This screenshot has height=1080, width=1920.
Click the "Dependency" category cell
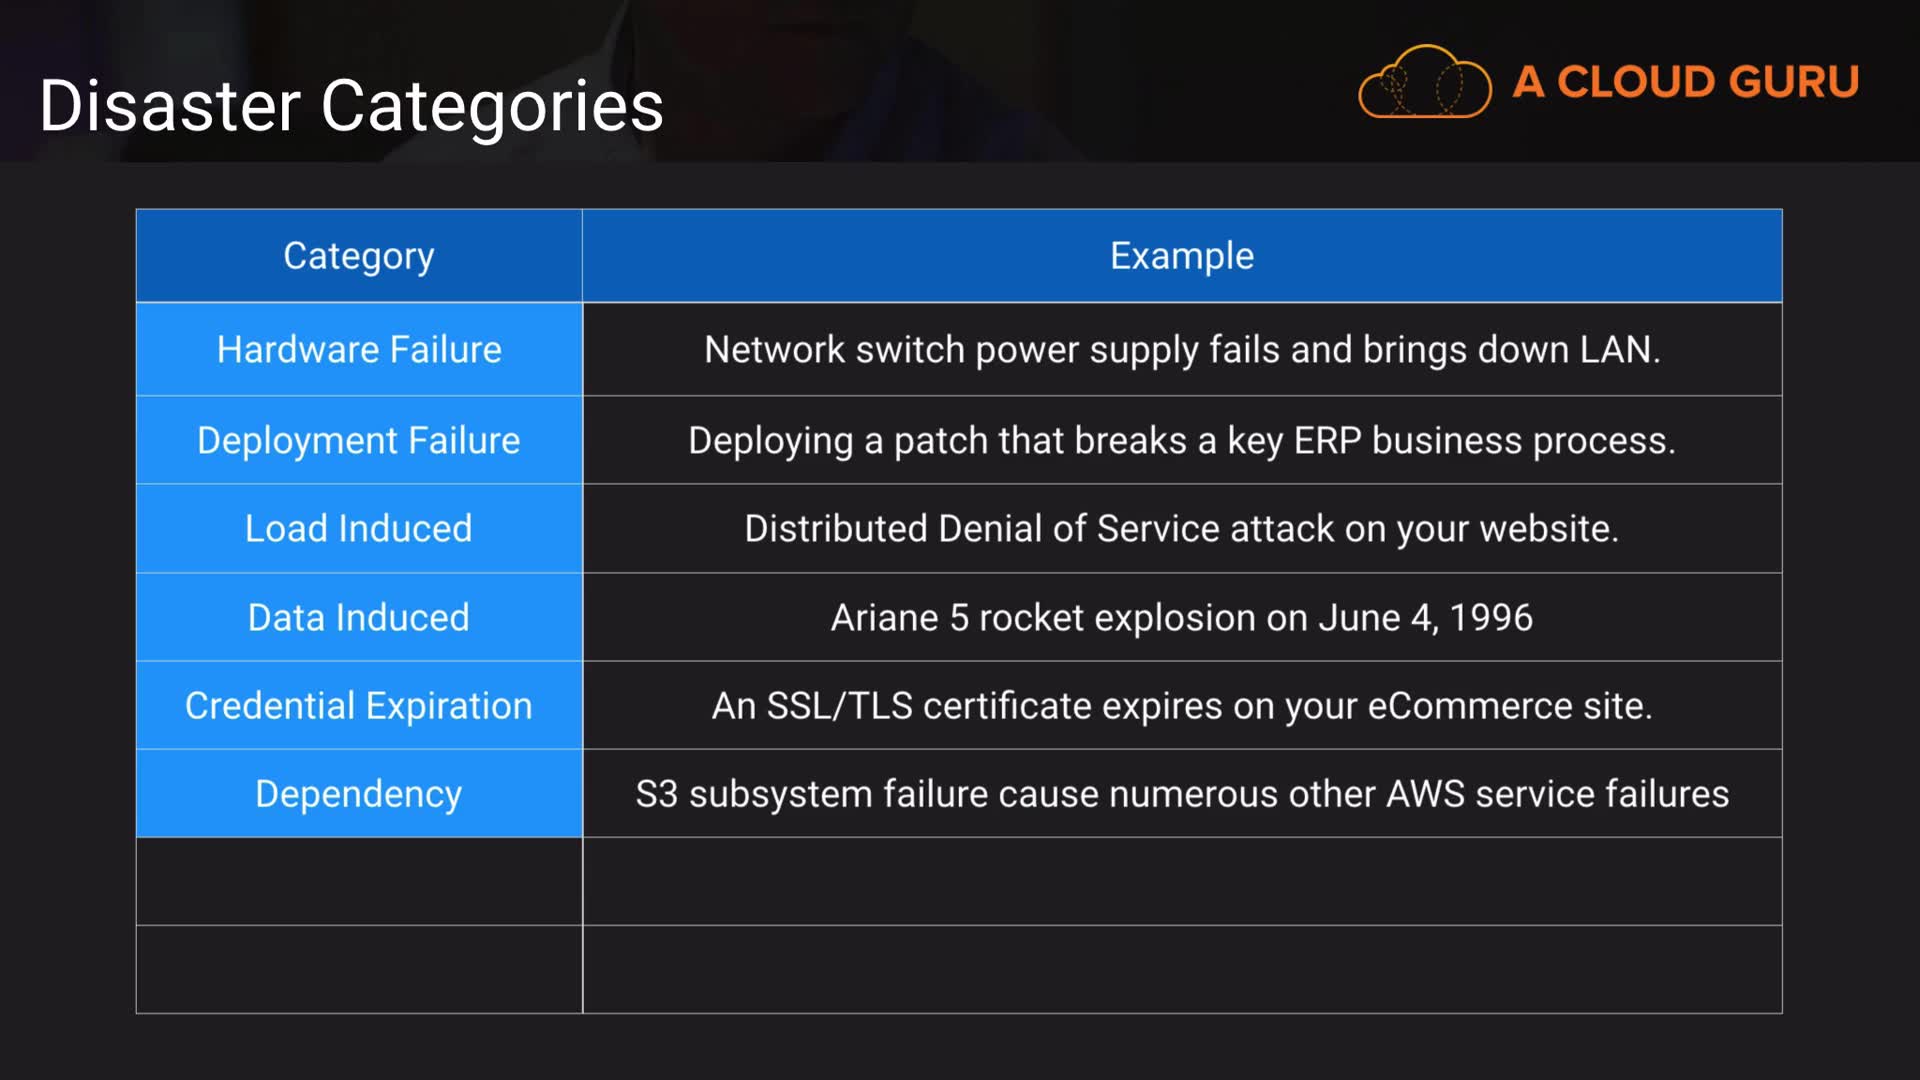coord(359,794)
